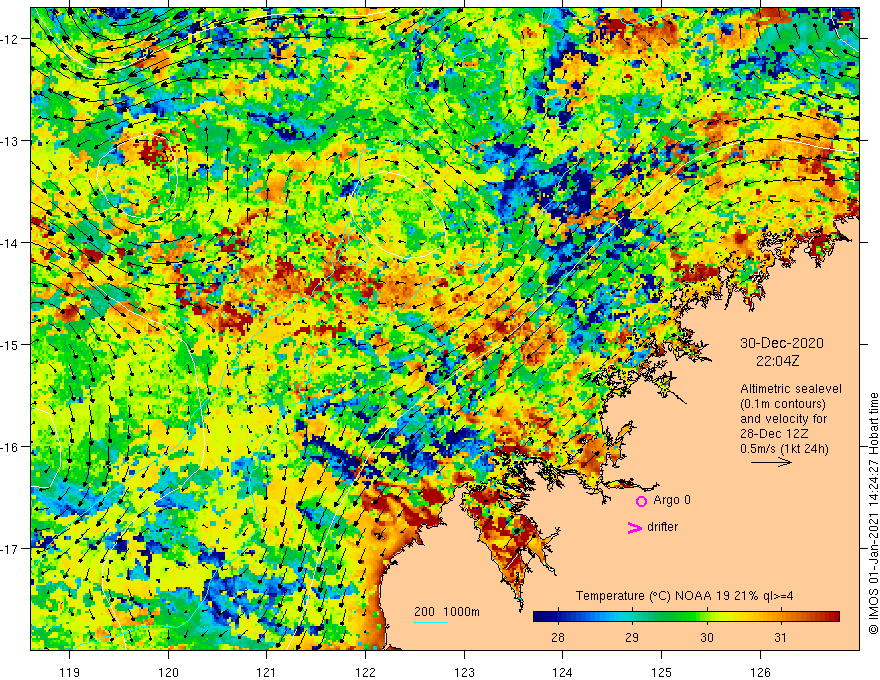Click longitude axis label 124
This screenshot has width=880, height=680.
point(563,672)
